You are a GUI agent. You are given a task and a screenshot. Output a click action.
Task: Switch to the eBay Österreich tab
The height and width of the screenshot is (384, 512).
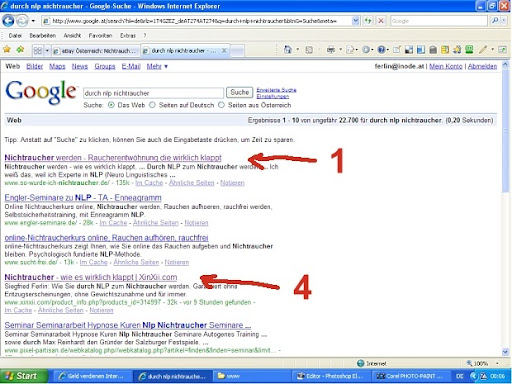point(95,51)
